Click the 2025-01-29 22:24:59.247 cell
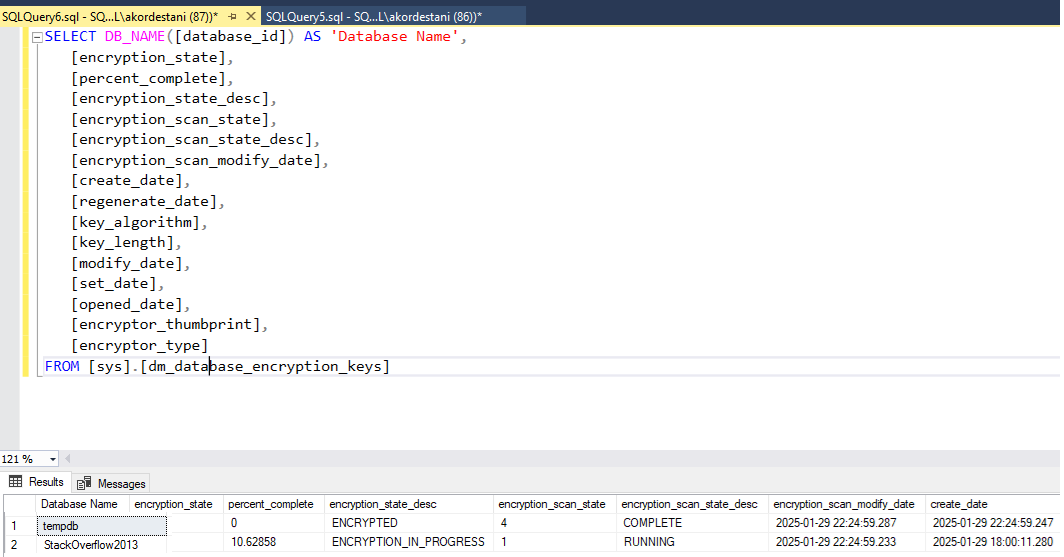Image resolution: width=1064 pixels, height=557 pixels. tap(993, 523)
